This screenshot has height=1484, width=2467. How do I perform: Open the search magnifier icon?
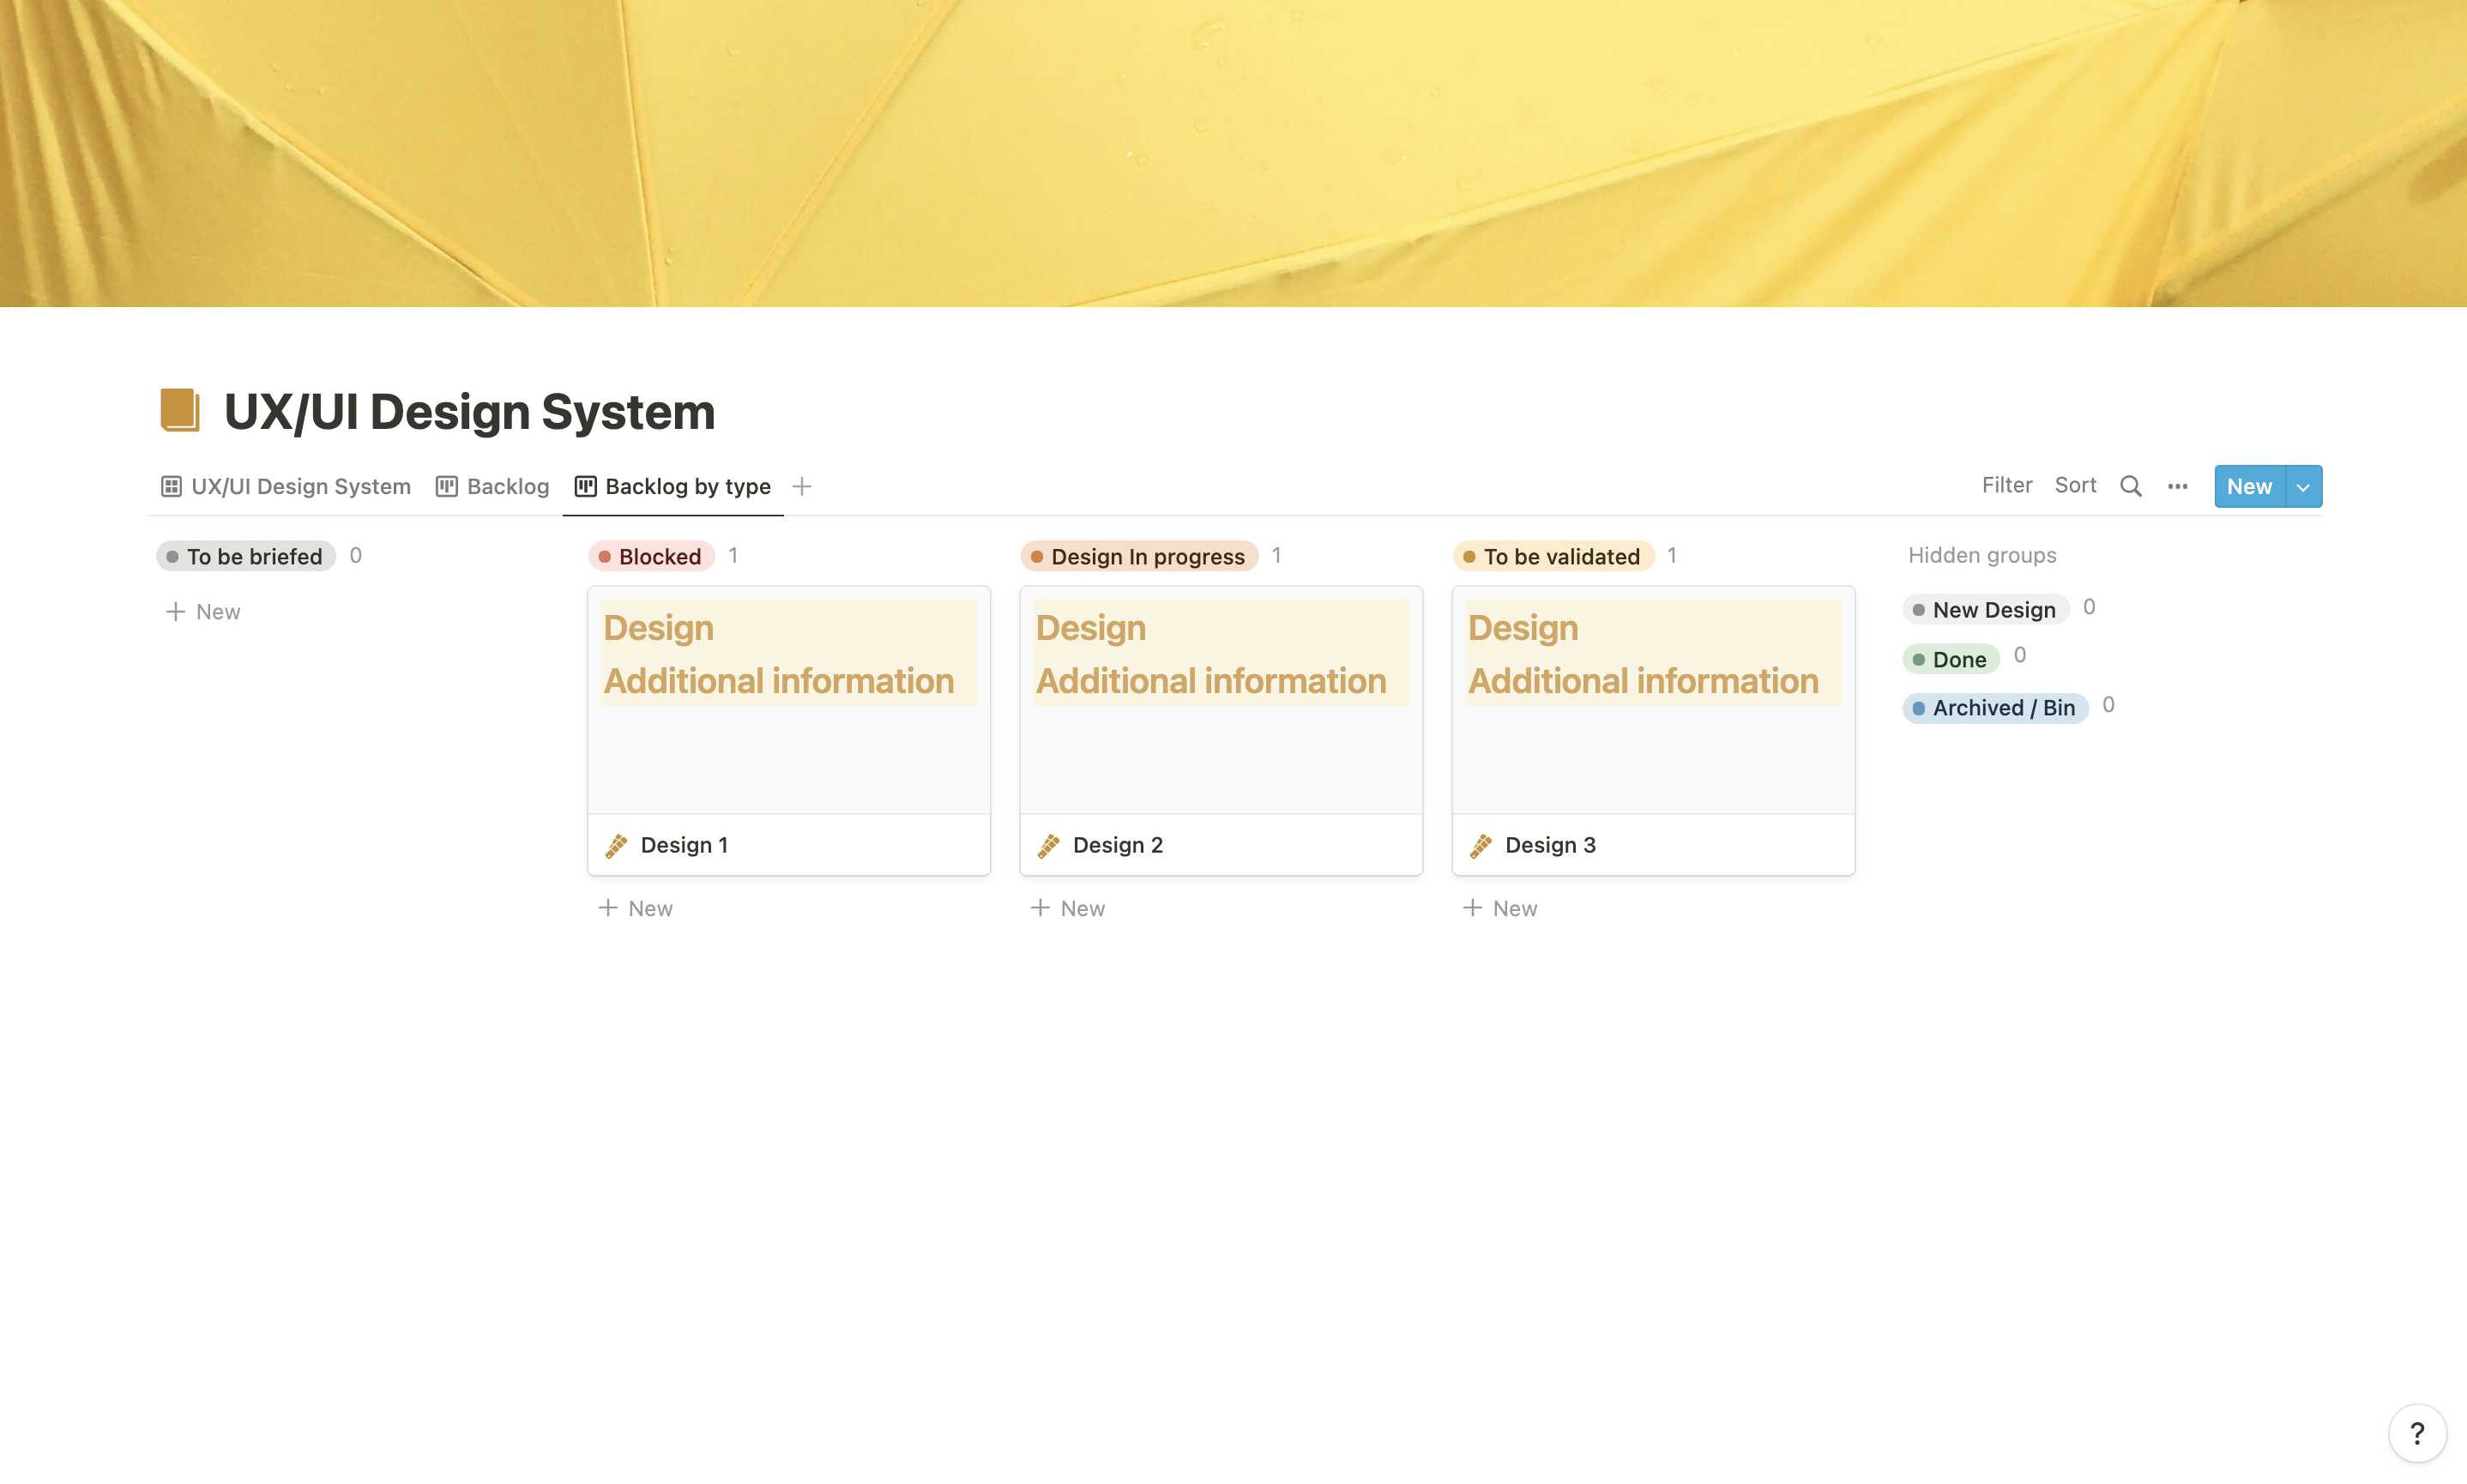2130,486
